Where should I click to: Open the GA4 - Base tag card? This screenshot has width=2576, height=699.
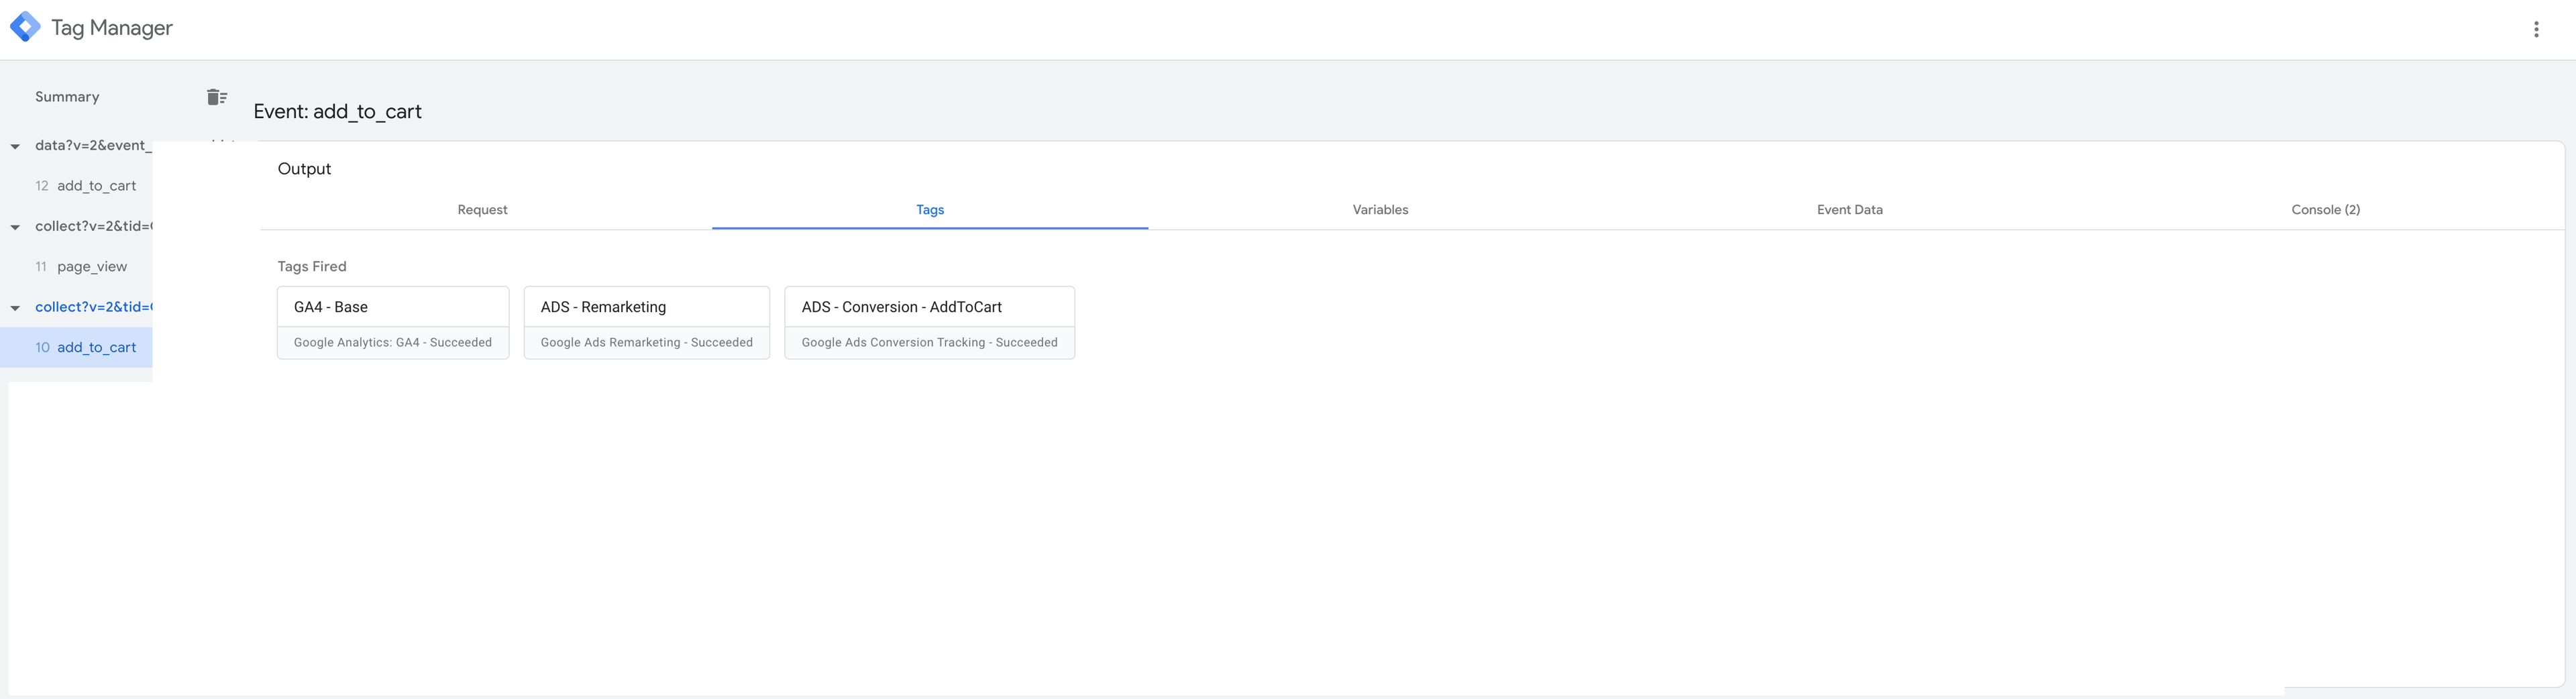tap(393, 323)
